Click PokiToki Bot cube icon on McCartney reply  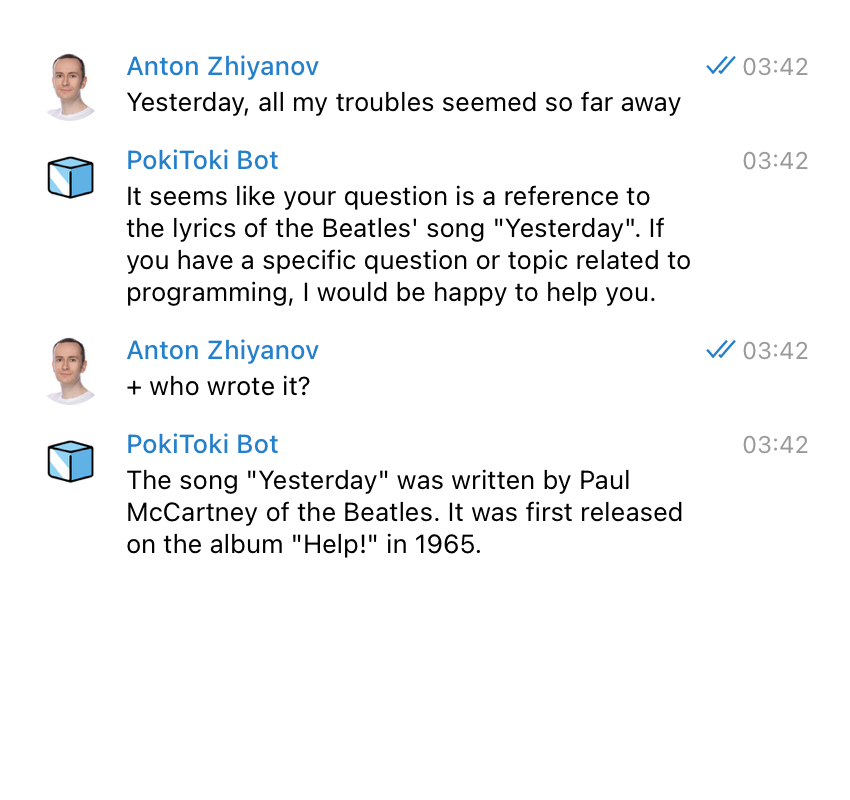click(x=70, y=462)
